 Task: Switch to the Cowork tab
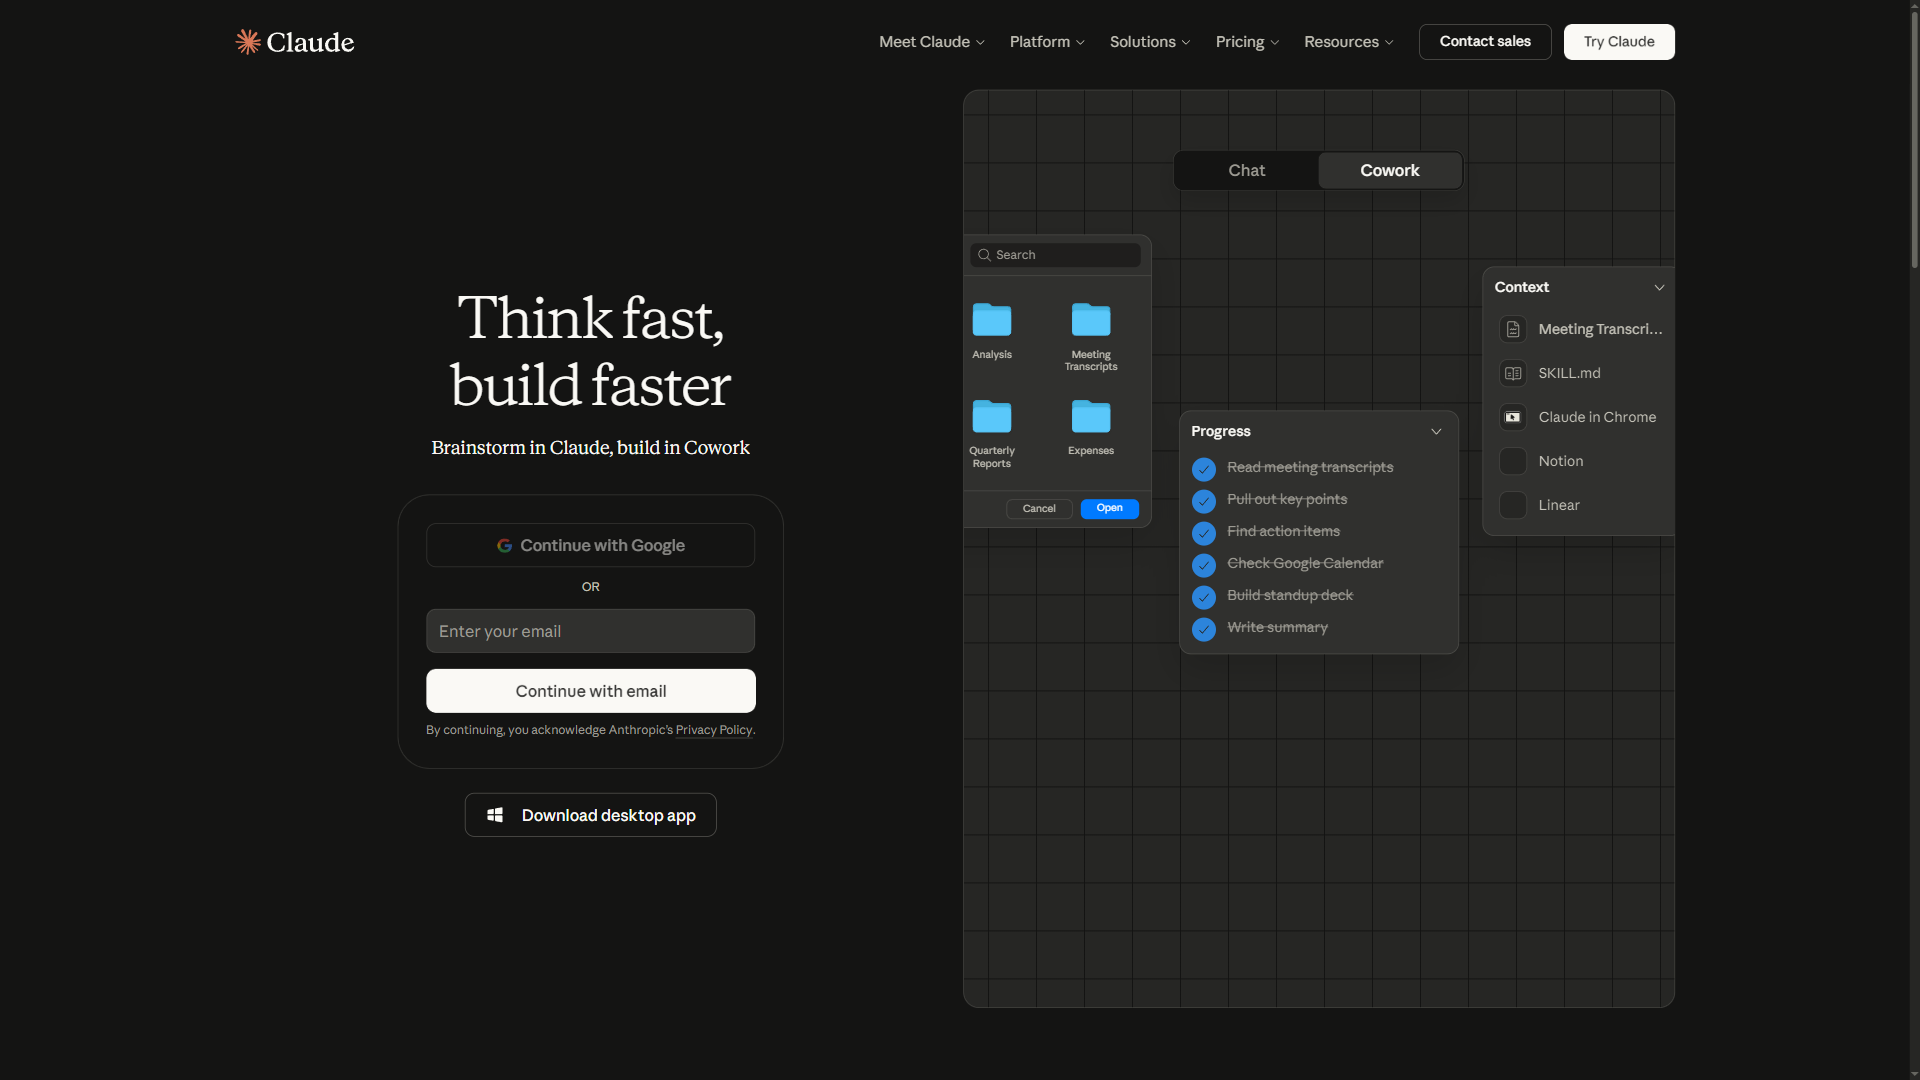pos(1389,171)
